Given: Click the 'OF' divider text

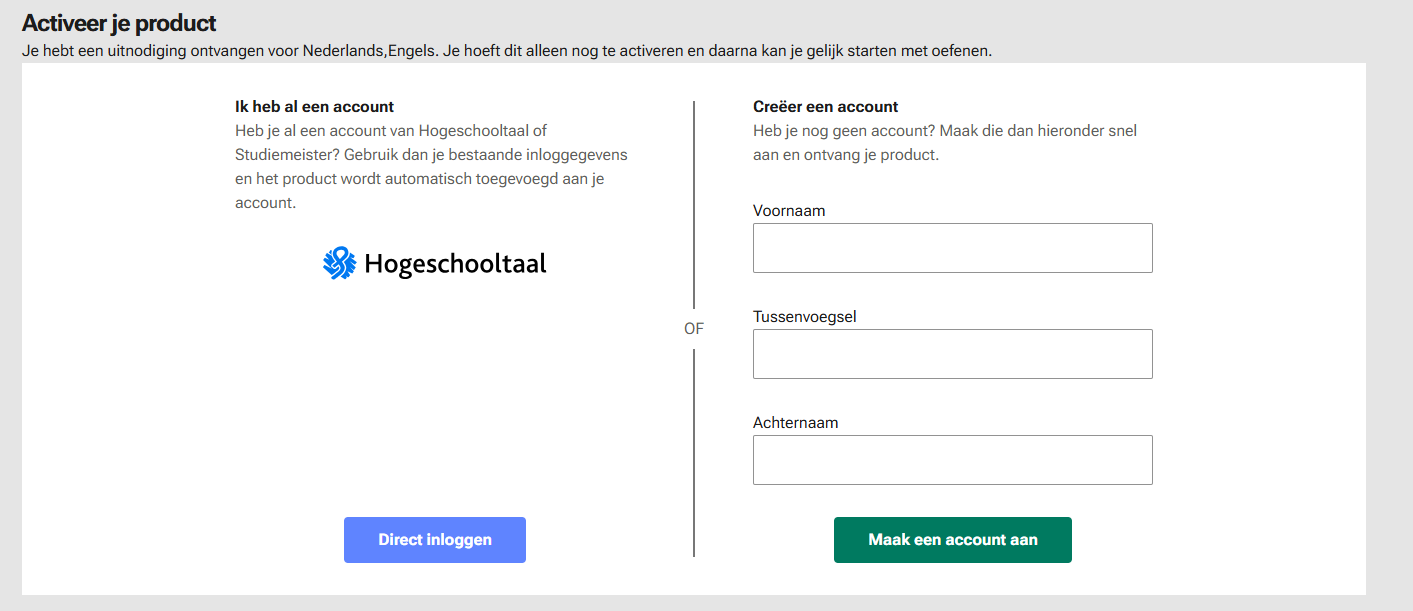Looking at the screenshot, I should (x=694, y=328).
